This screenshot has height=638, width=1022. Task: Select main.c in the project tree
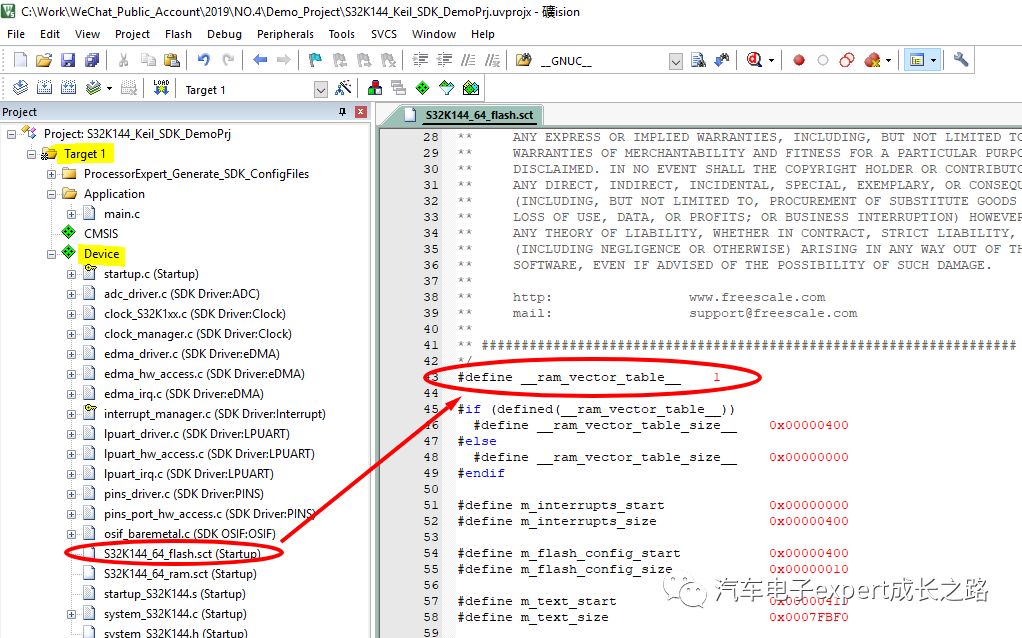[120, 213]
